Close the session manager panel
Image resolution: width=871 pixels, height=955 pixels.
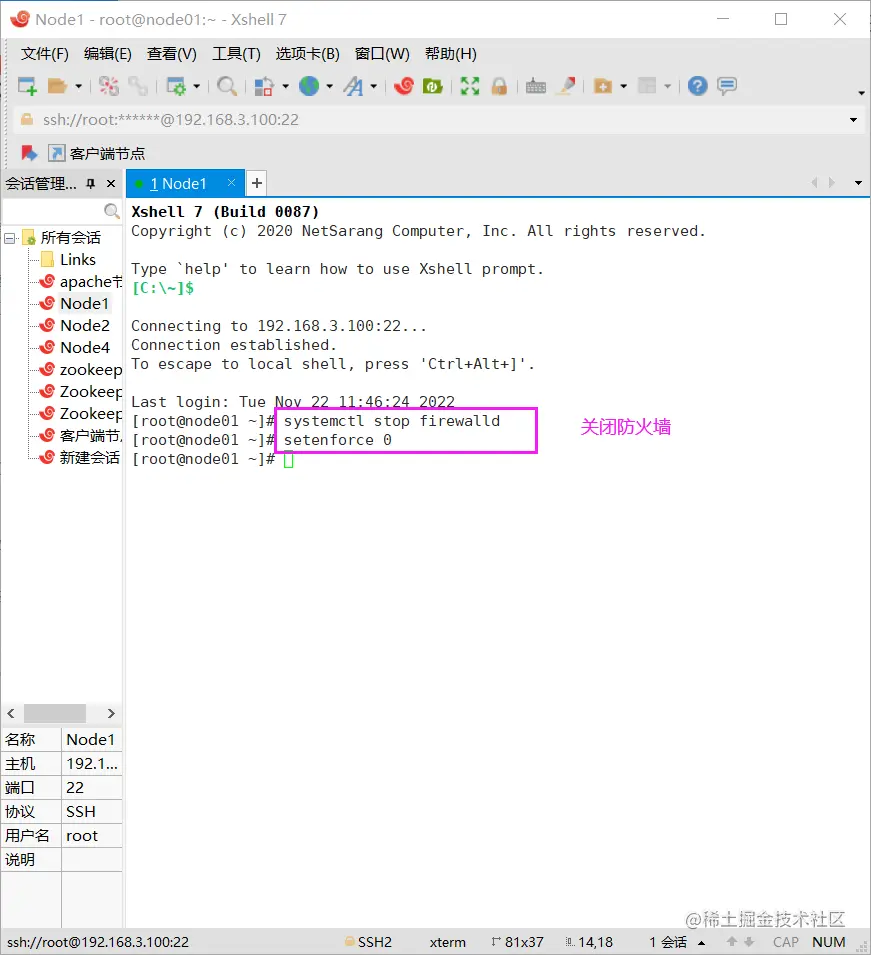tap(111, 183)
